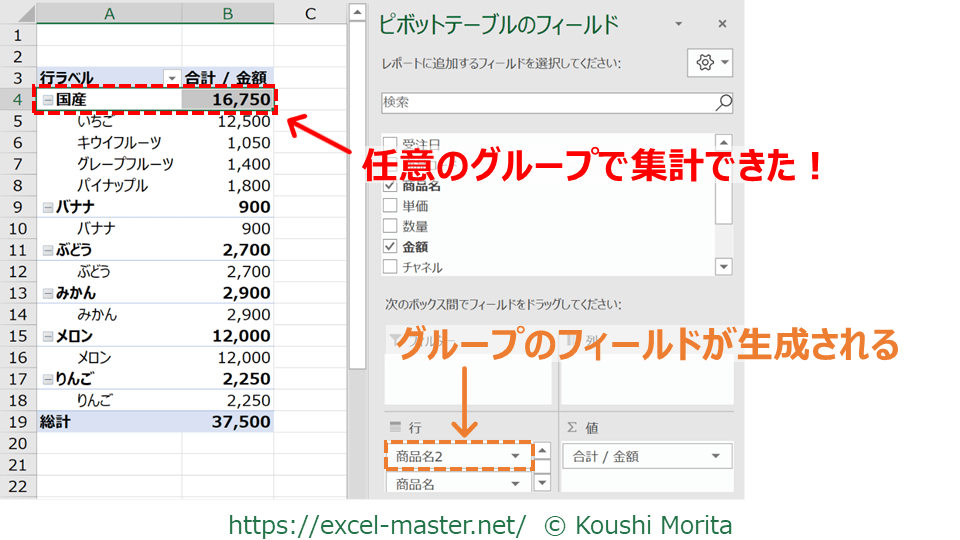Open the field list tools gear menu

pyautogui.click(x=711, y=63)
